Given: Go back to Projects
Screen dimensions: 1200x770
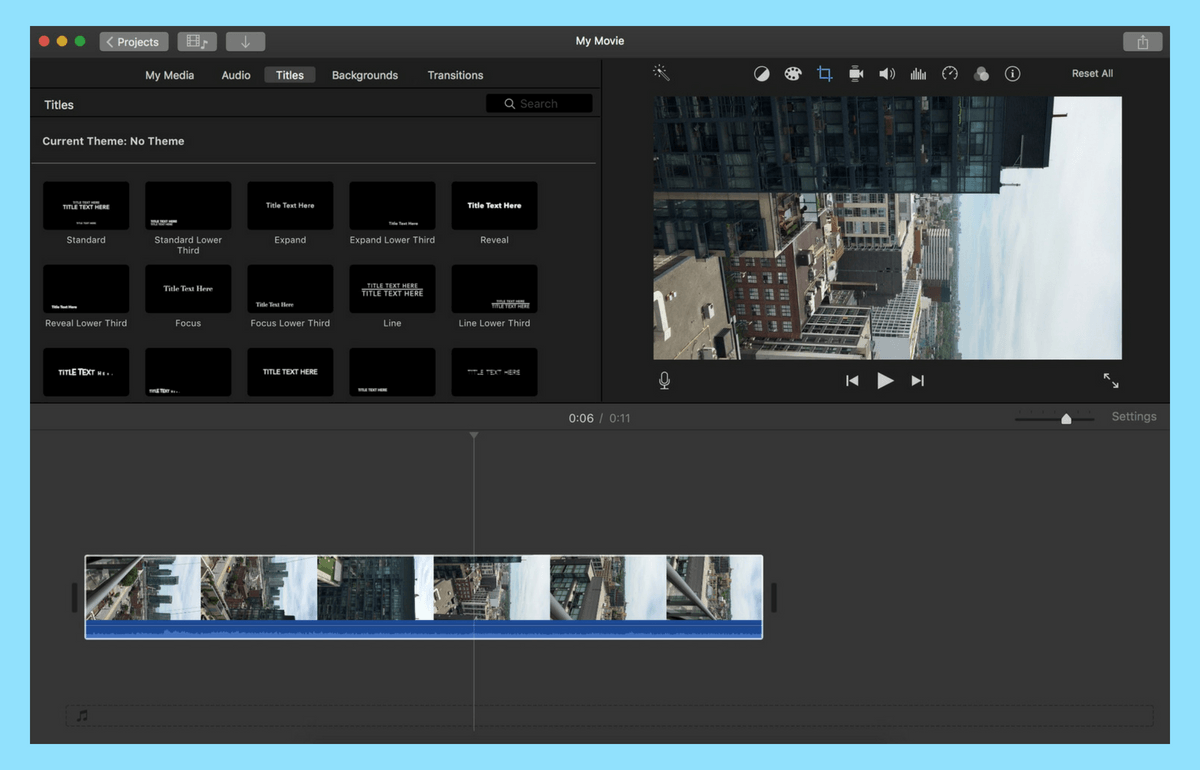Looking at the screenshot, I should pos(133,42).
